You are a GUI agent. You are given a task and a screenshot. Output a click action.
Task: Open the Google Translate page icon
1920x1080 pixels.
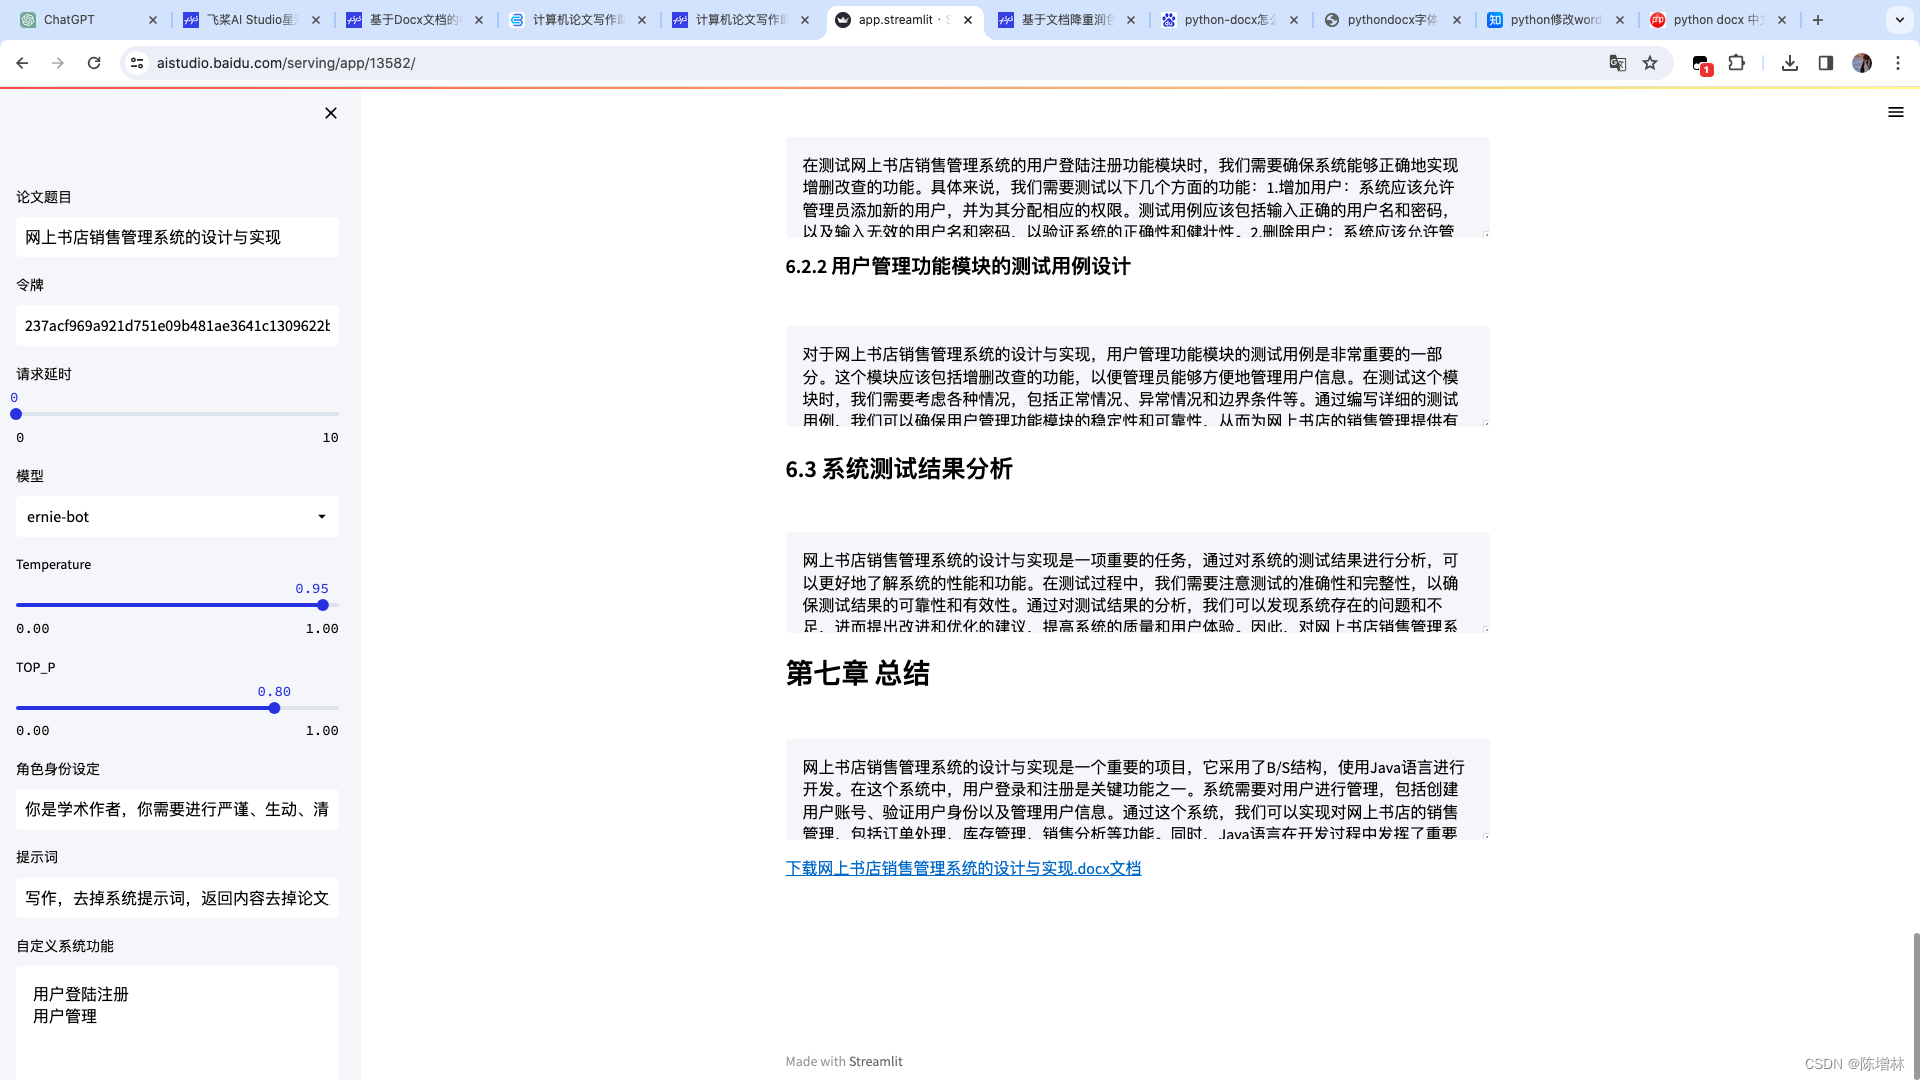pyautogui.click(x=1618, y=62)
